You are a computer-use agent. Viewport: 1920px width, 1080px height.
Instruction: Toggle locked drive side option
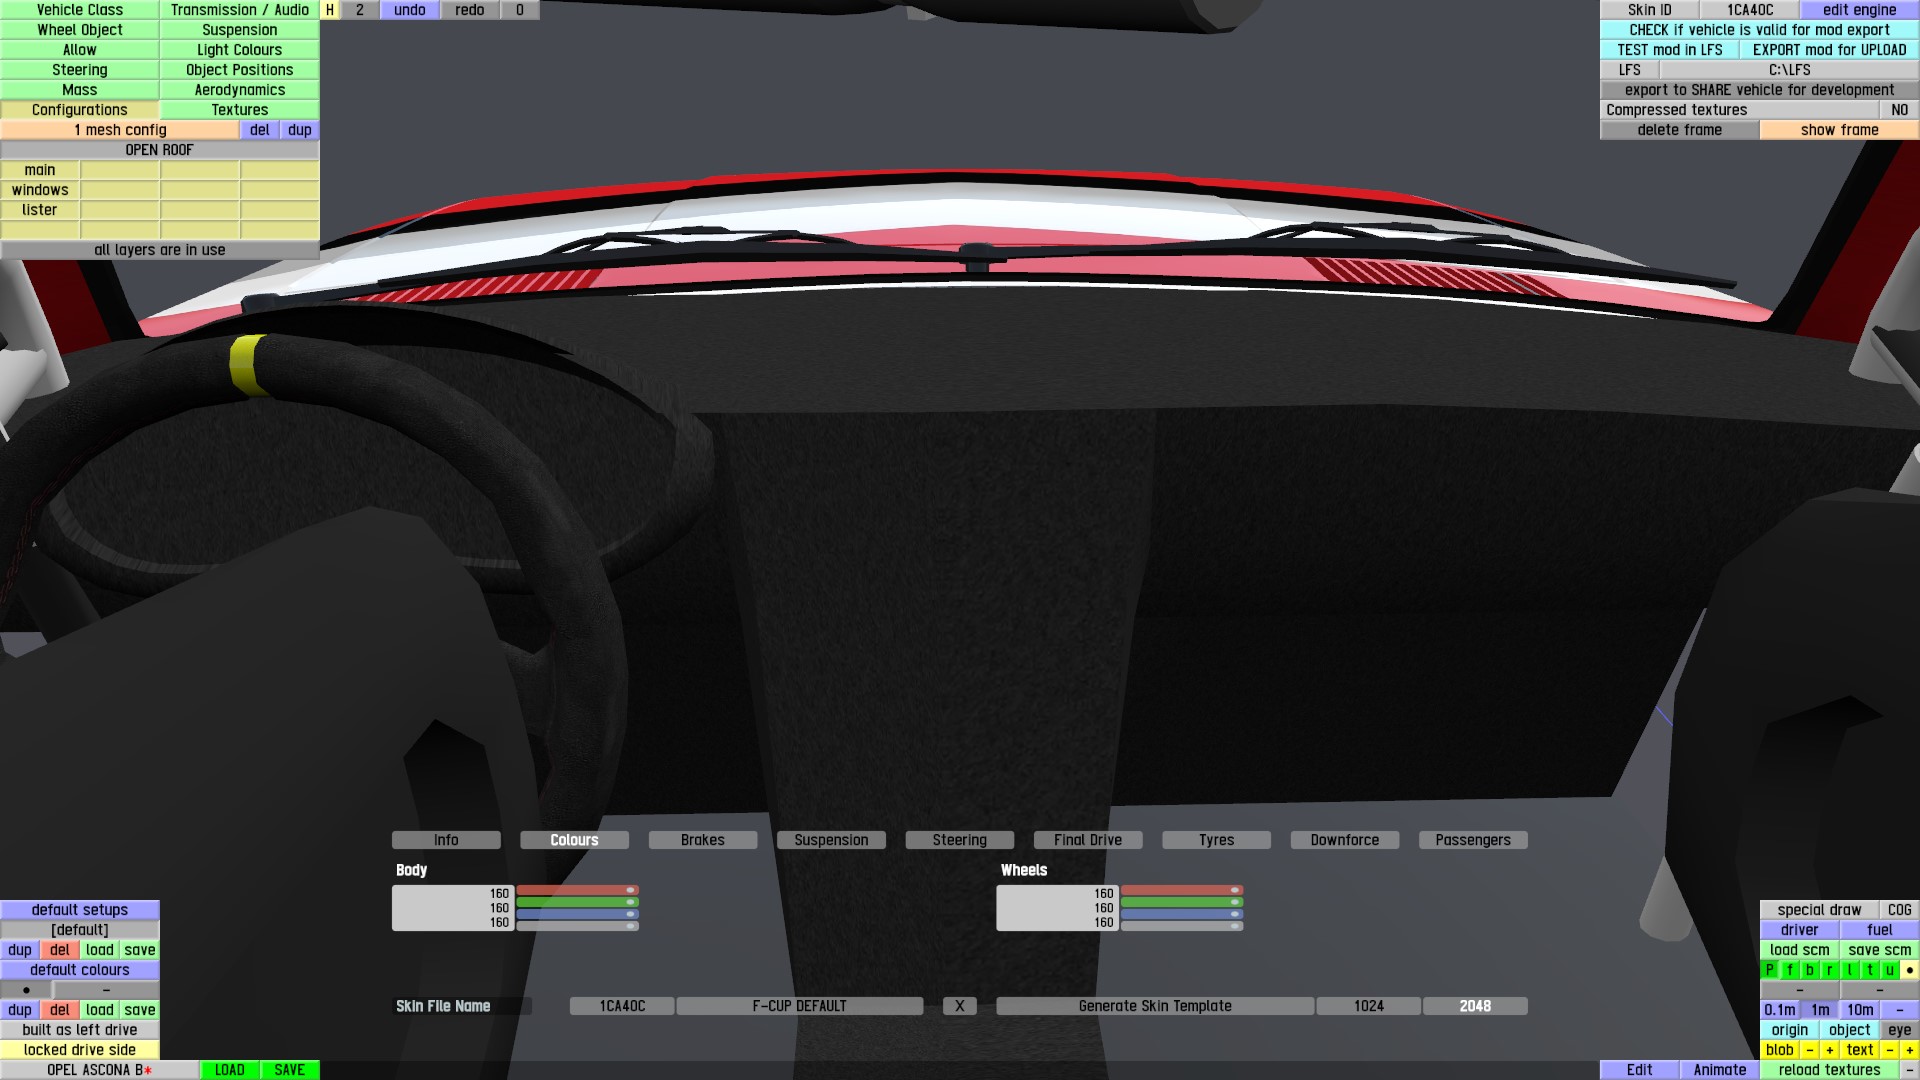(80, 1050)
